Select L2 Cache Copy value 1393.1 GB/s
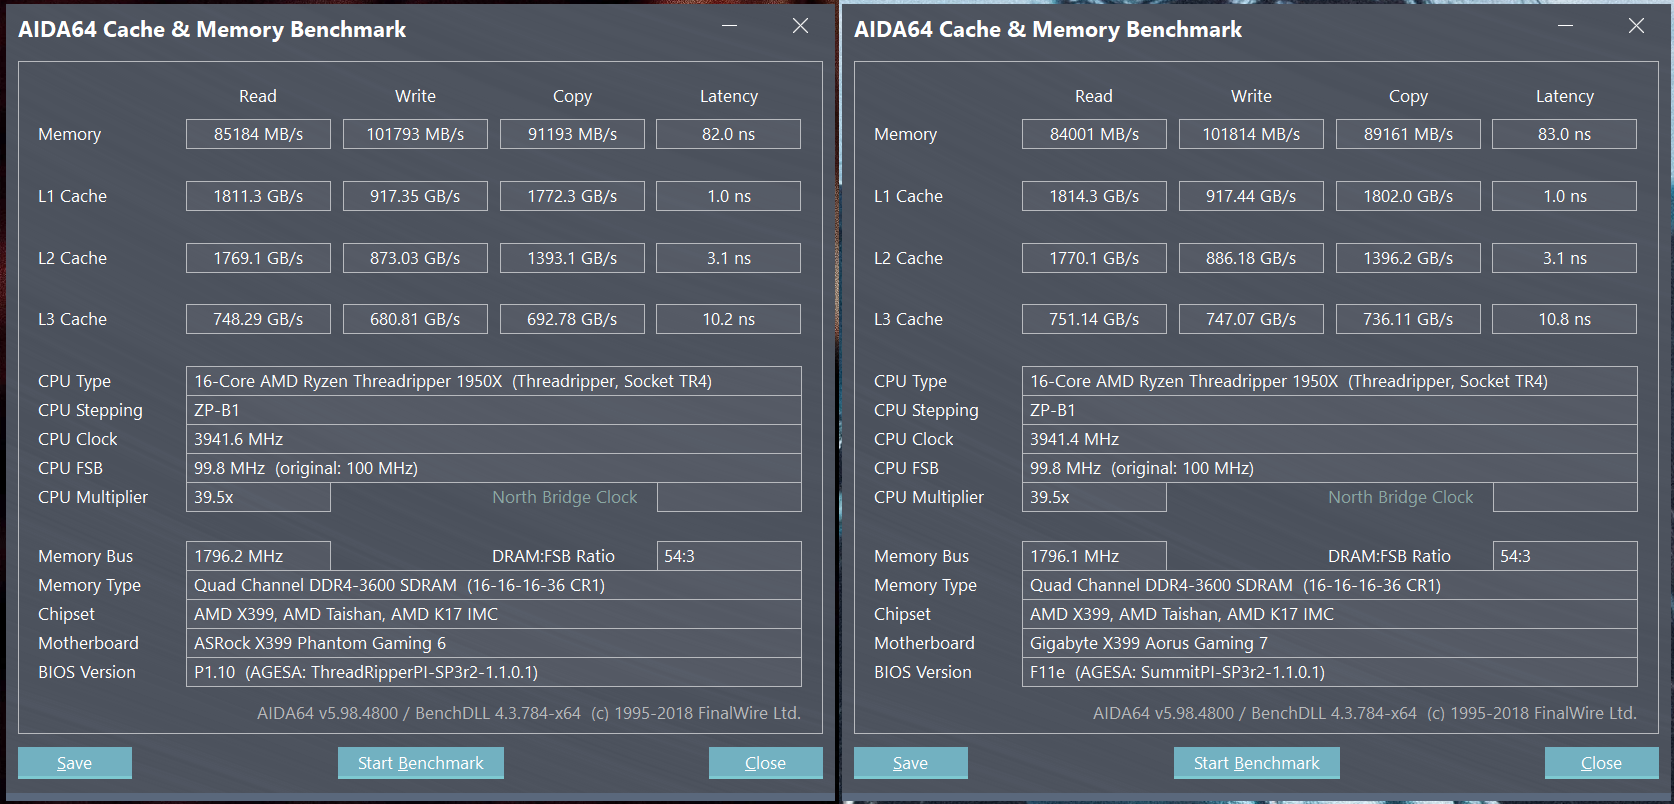Screen dimensions: 1674x804 click(572, 258)
